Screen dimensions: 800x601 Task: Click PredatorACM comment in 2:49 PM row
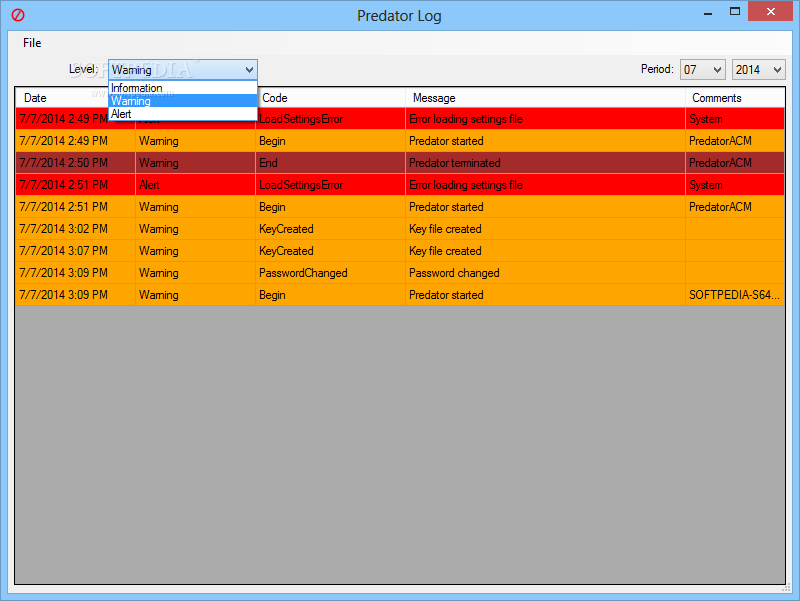point(735,141)
